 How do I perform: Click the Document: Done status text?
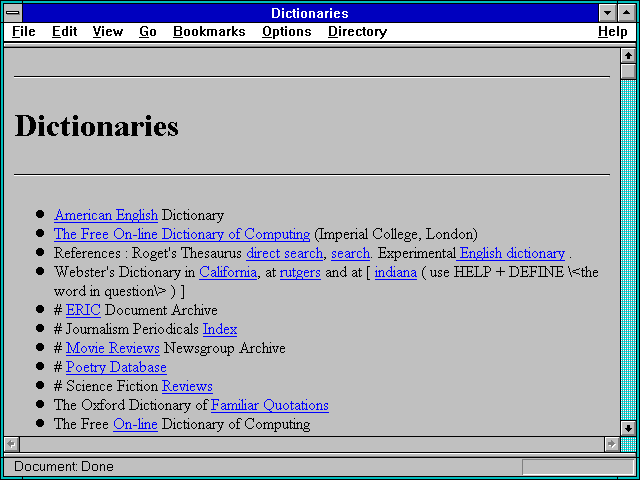click(64, 467)
